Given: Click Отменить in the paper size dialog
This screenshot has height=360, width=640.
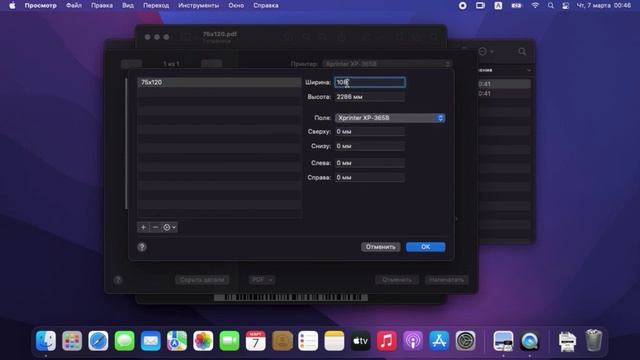Looking at the screenshot, I should (x=380, y=247).
